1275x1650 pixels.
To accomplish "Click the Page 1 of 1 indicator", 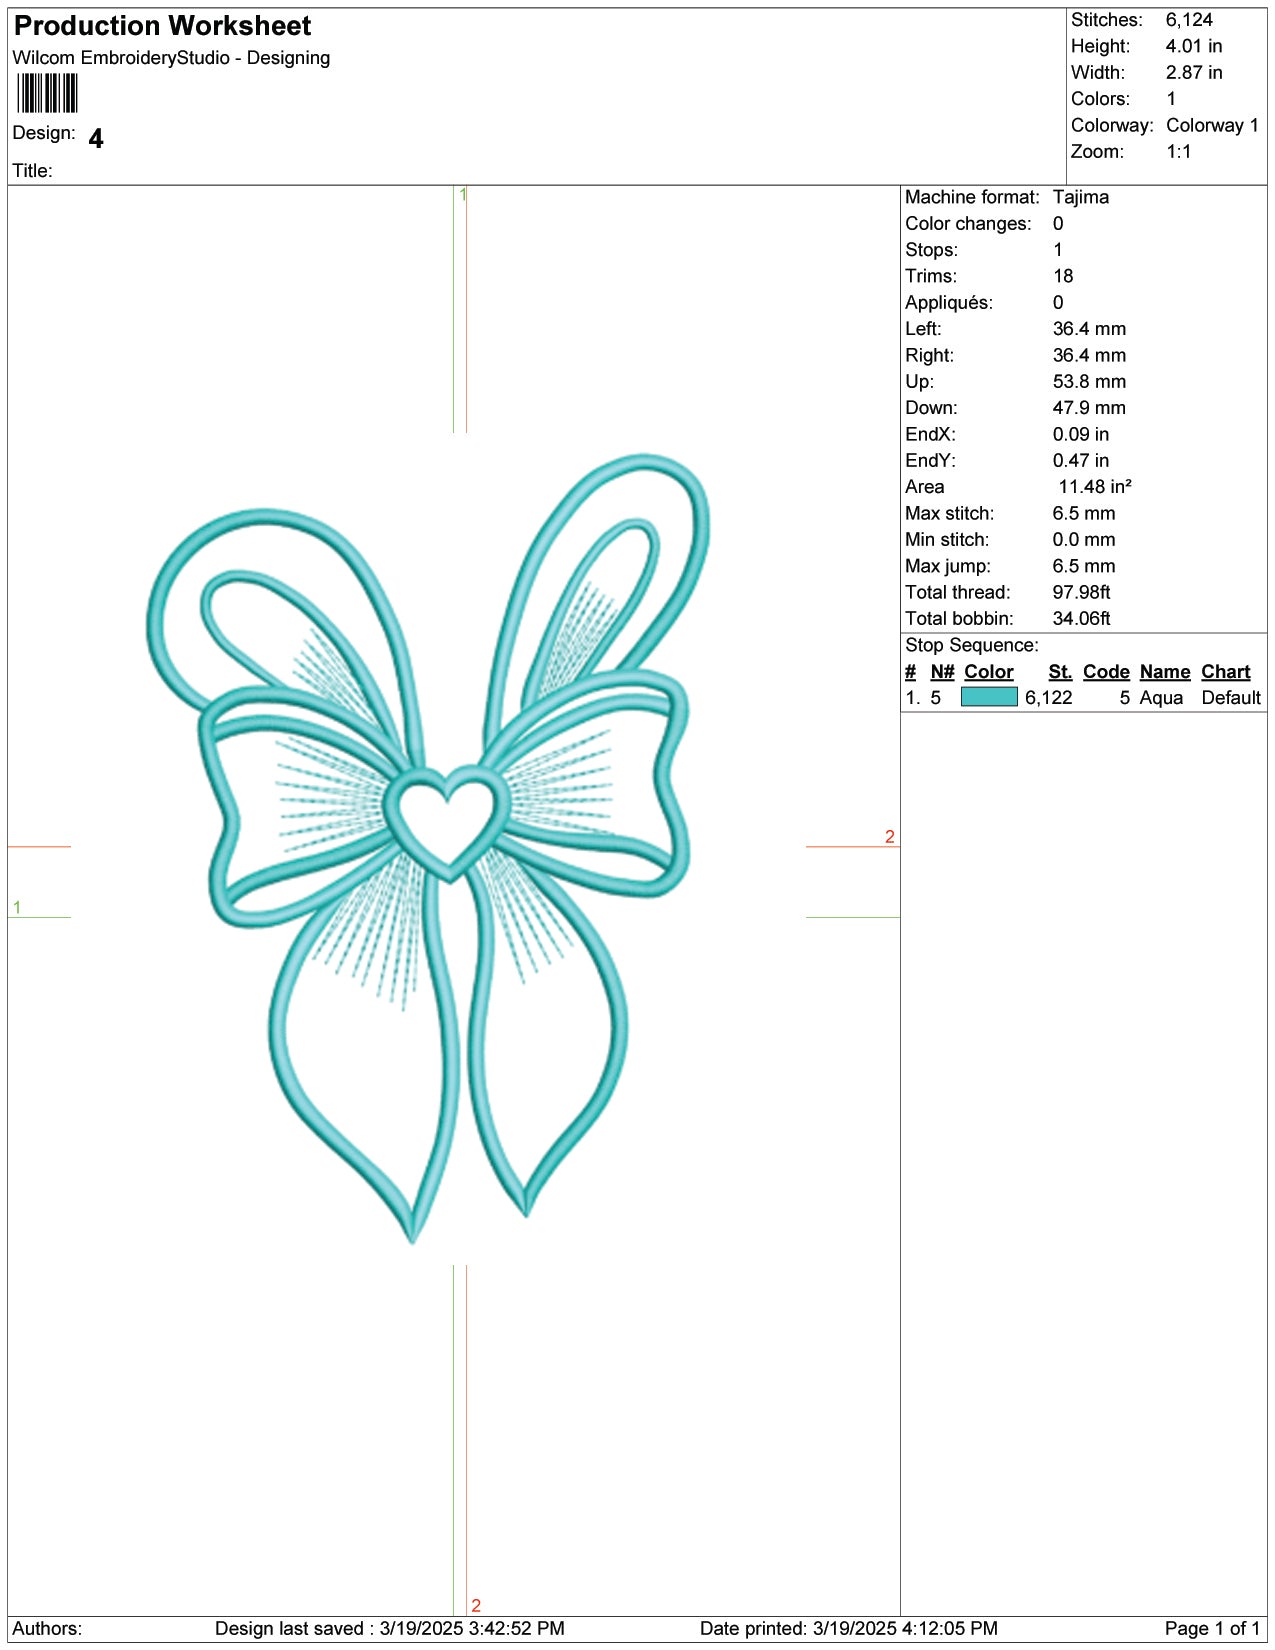I will point(1211,1628).
